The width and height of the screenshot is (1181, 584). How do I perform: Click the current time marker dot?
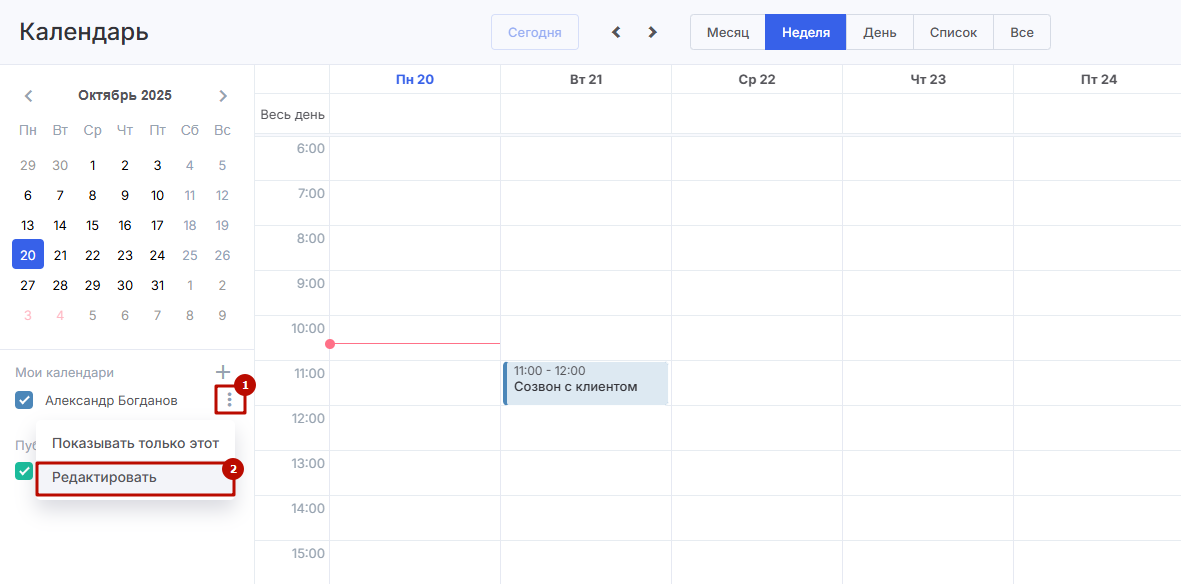(330, 344)
